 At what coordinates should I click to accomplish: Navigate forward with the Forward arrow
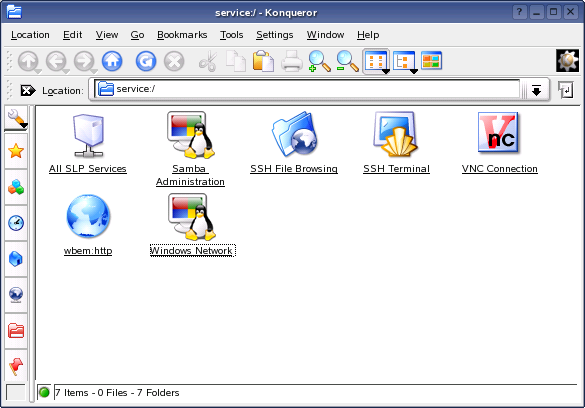(84, 61)
